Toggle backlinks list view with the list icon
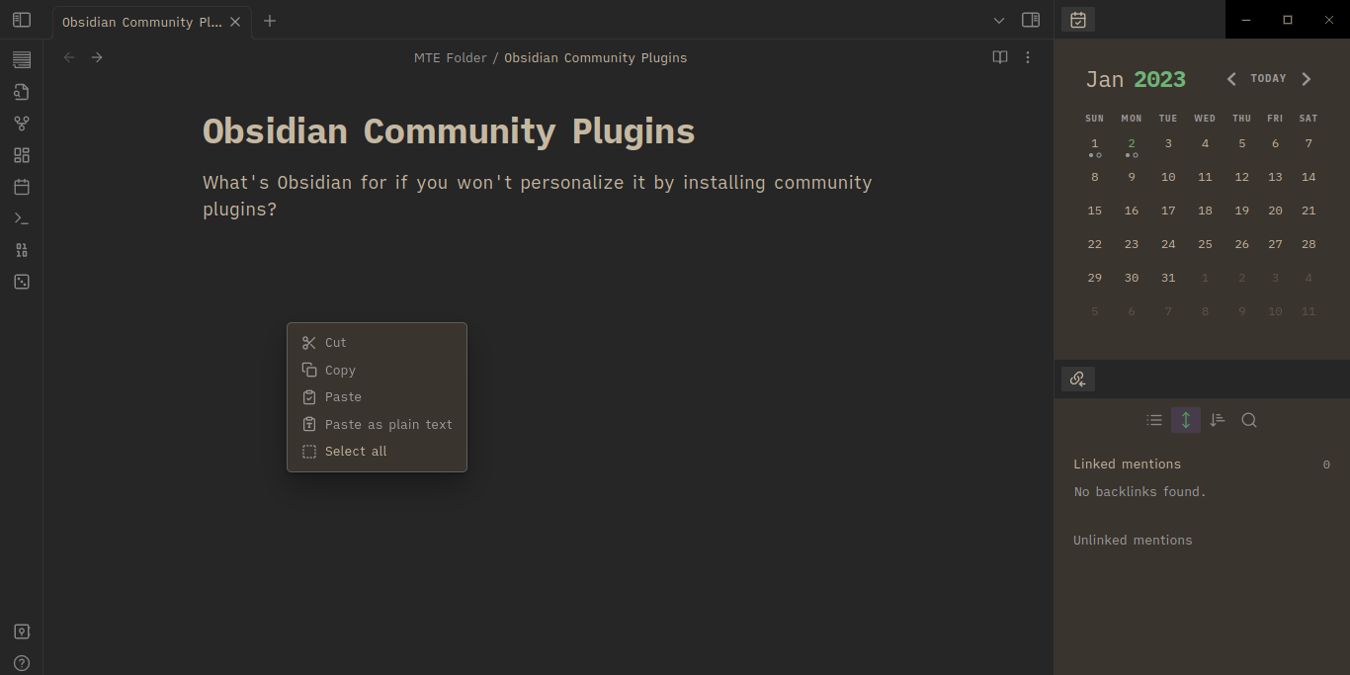Image resolution: width=1350 pixels, height=675 pixels. [1154, 420]
